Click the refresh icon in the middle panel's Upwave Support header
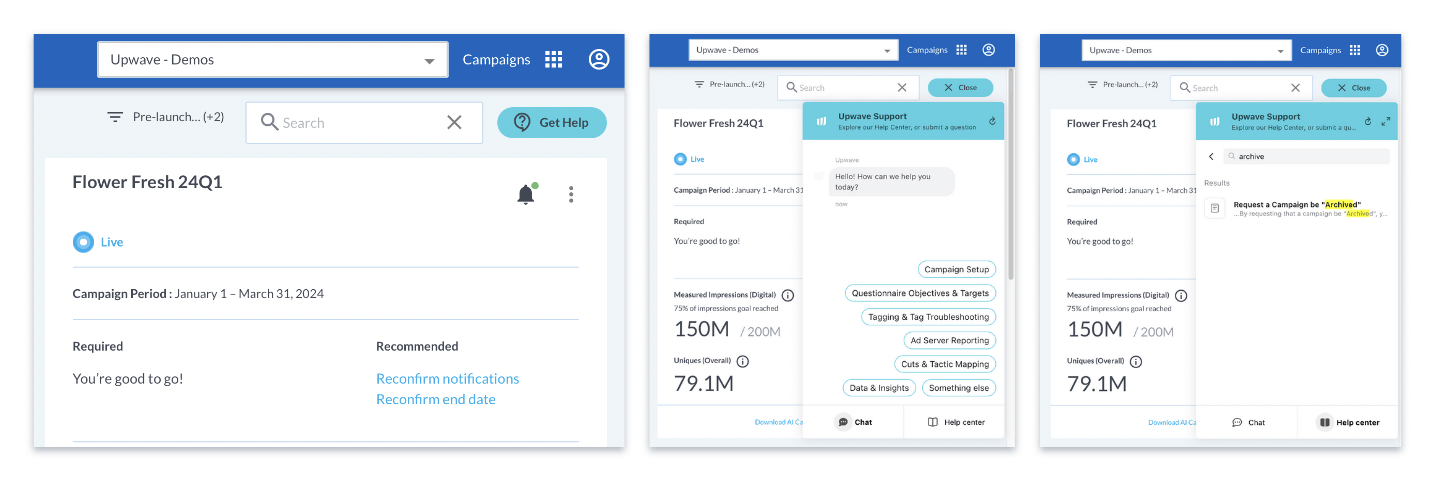1434x488 pixels. click(x=992, y=121)
